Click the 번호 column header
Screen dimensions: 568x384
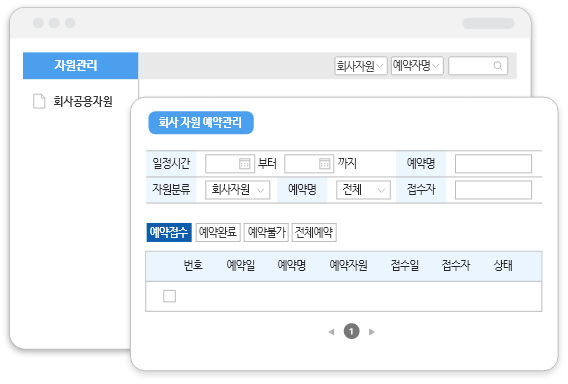(193, 266)
